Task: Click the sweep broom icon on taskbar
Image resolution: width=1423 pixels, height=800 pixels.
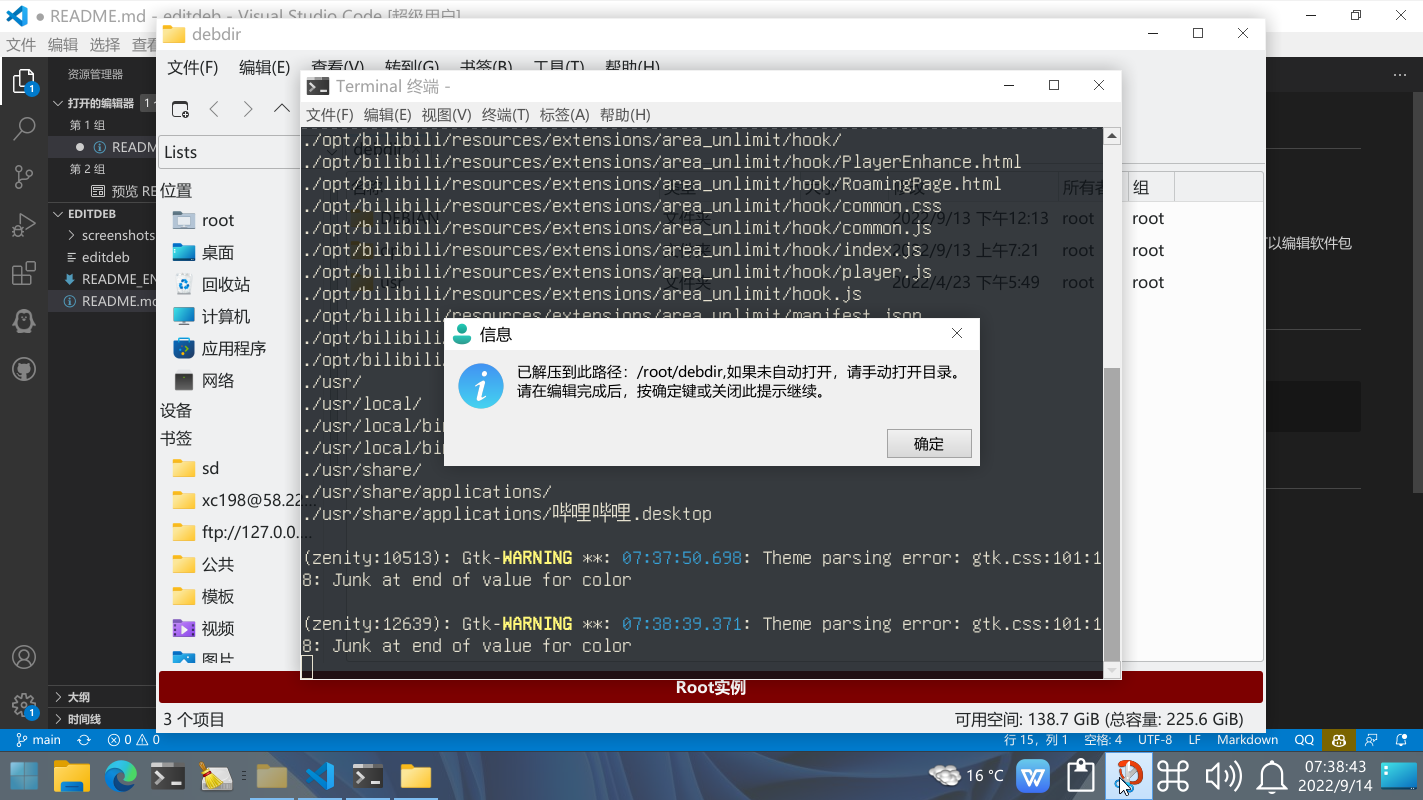Action: [216, 775]
